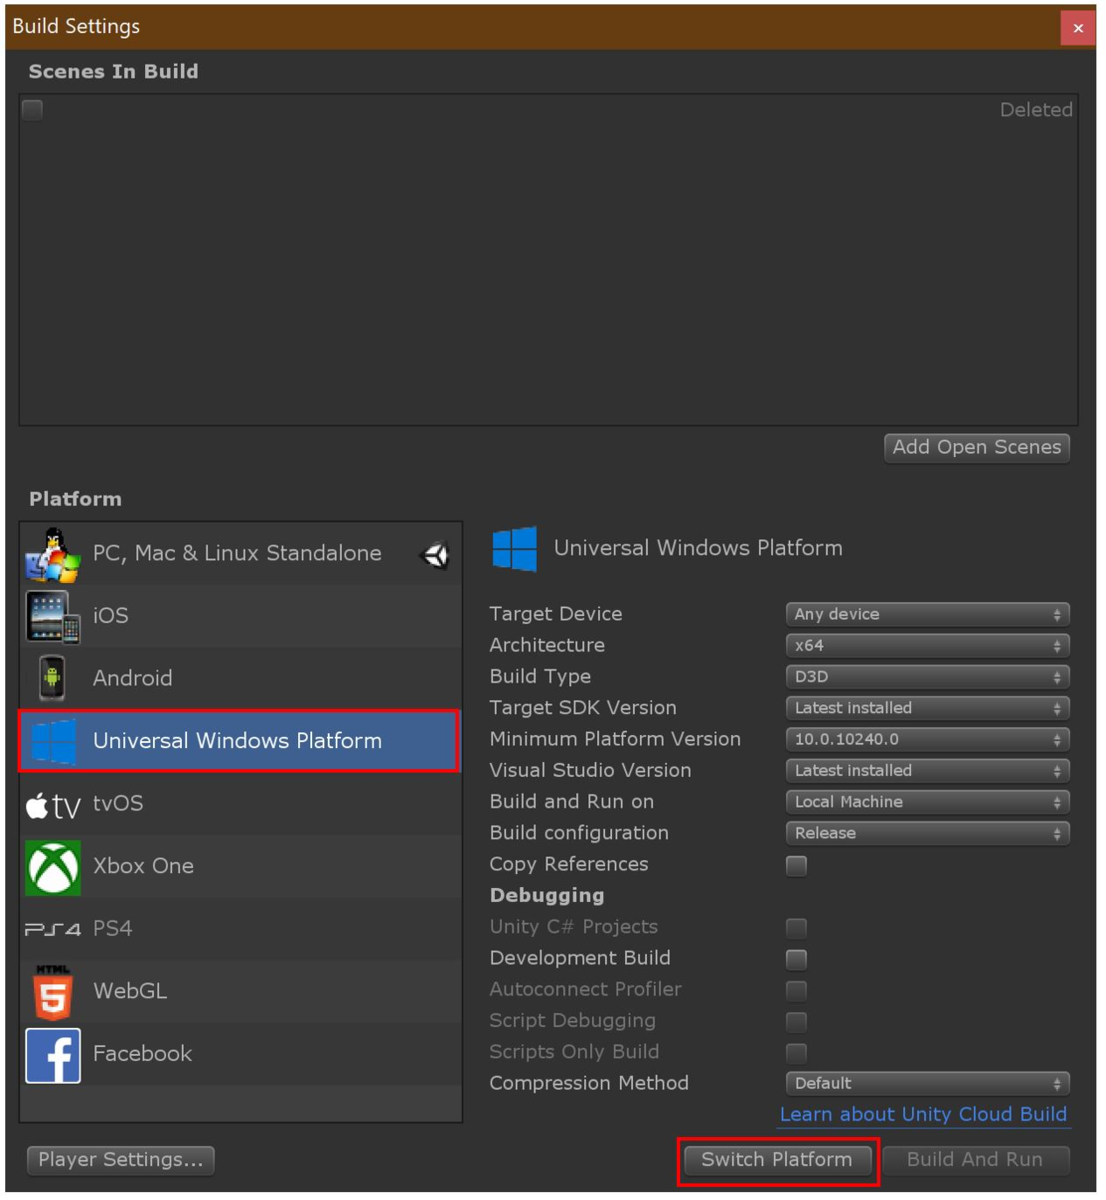Open the Target Device dropdown
Viewport: 1106px width, 1200px height.
pyautogui.click(x=927, y=615)
